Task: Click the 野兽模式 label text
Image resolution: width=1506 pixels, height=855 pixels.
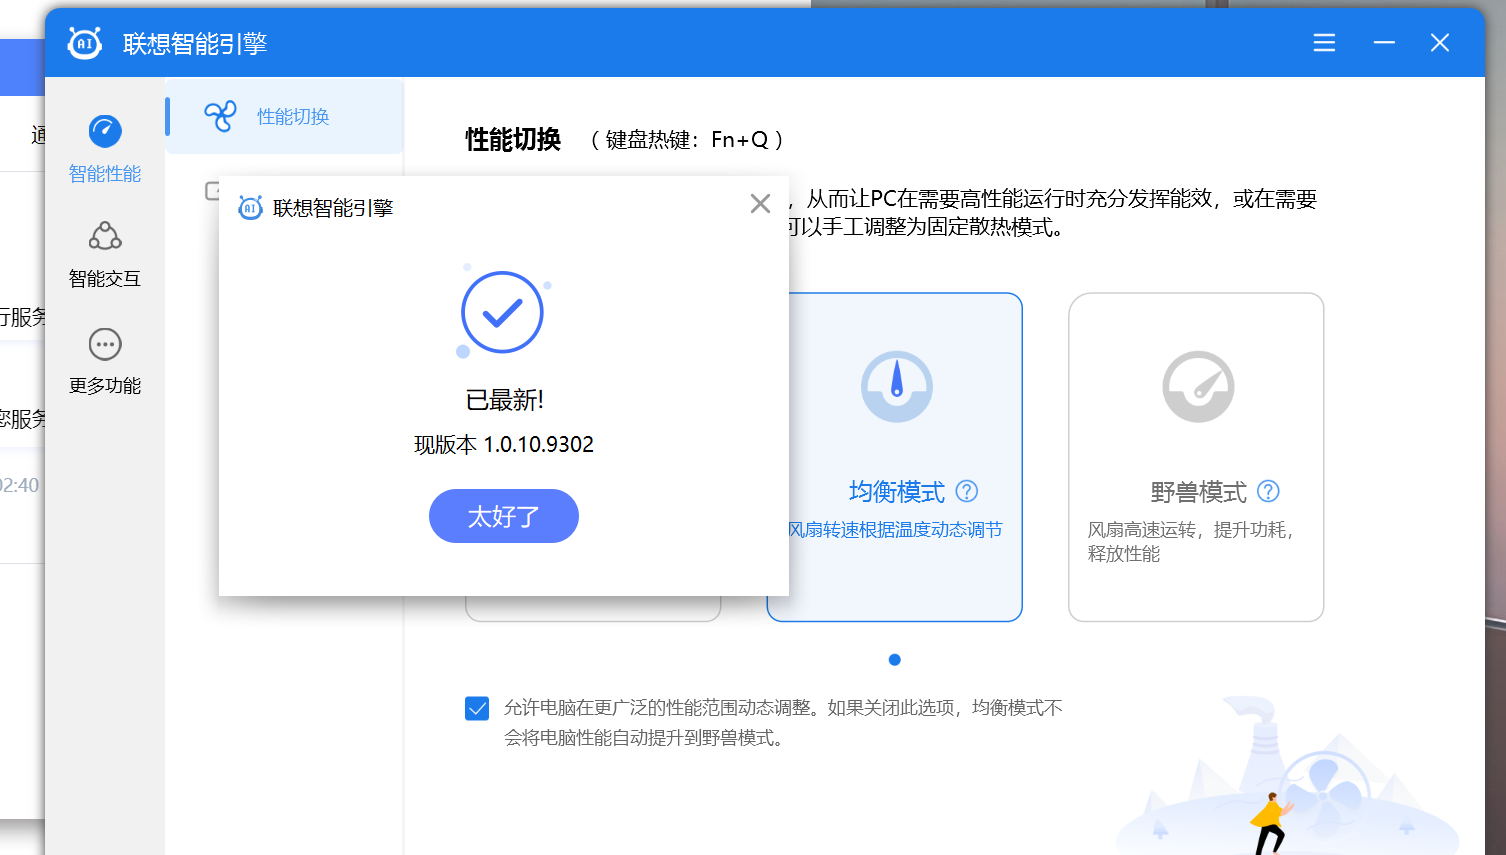Action: coord(1198,492)
